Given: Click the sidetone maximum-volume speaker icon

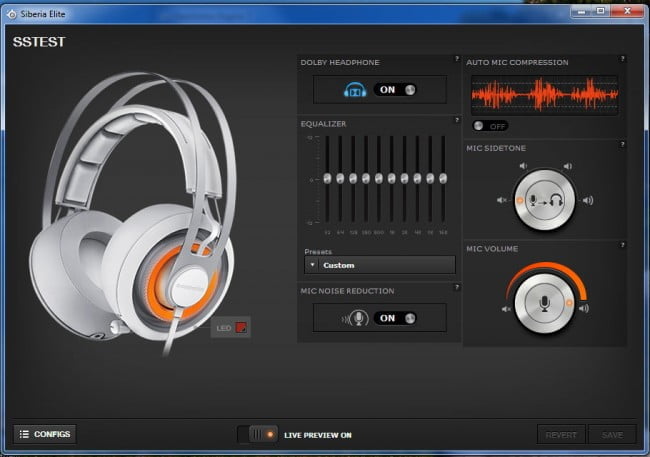Looking at the screenshot, I should pos(588,201).
